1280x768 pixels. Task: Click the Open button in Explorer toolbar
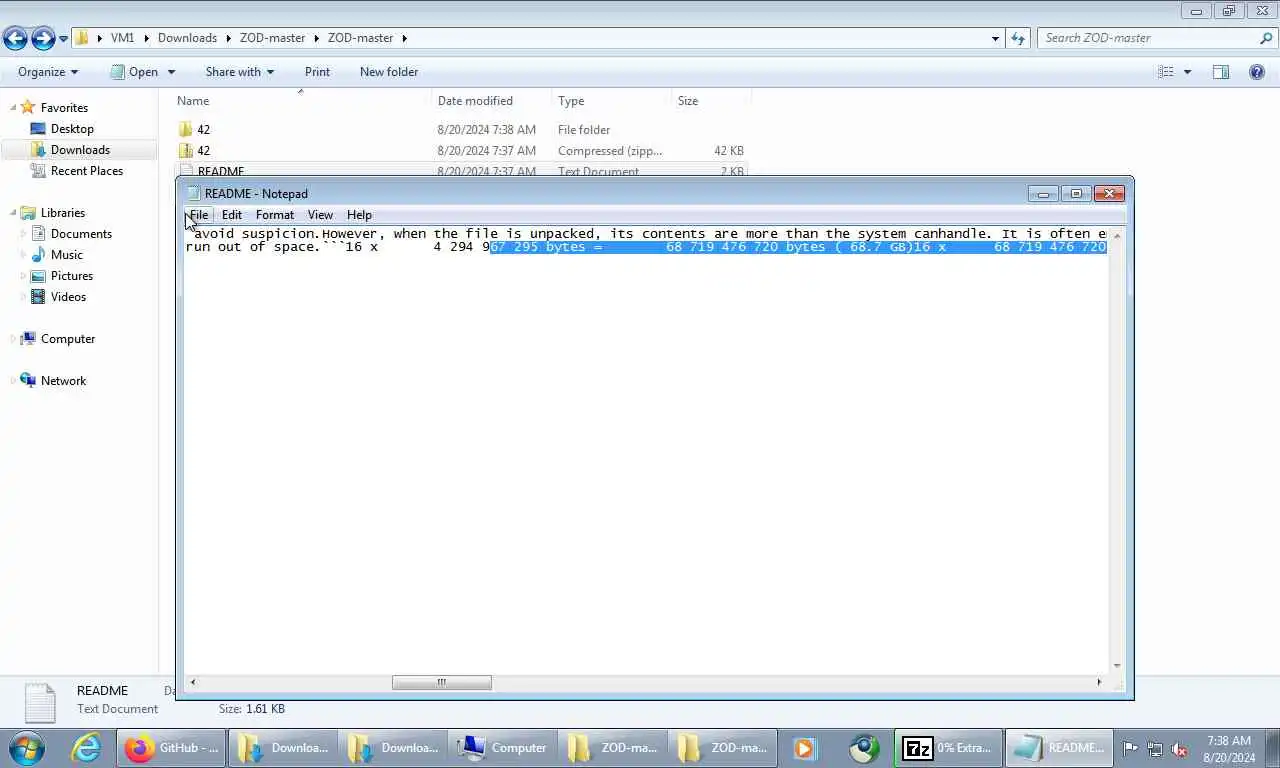[133, 72]
